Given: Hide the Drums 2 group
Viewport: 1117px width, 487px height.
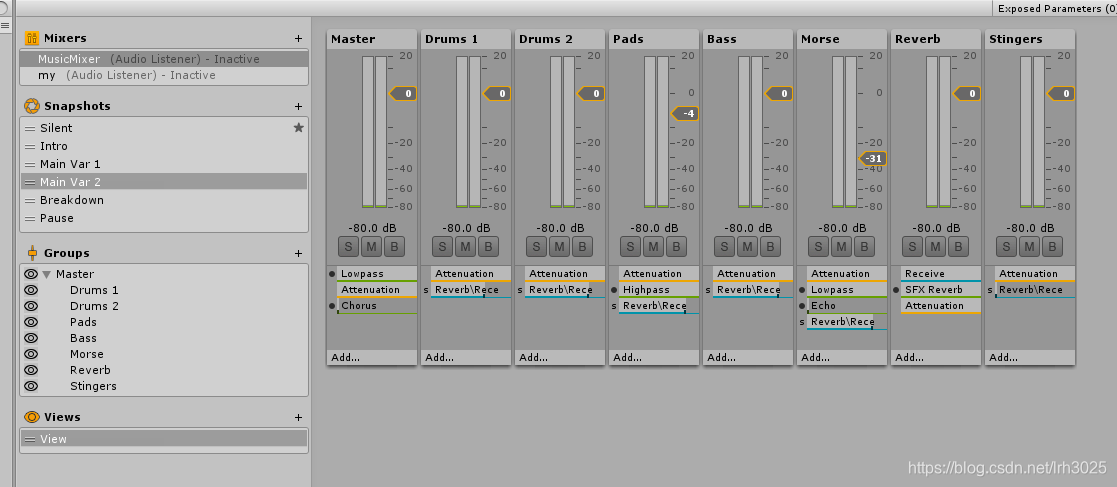Looking at the screenshot, I should (31, 306).
